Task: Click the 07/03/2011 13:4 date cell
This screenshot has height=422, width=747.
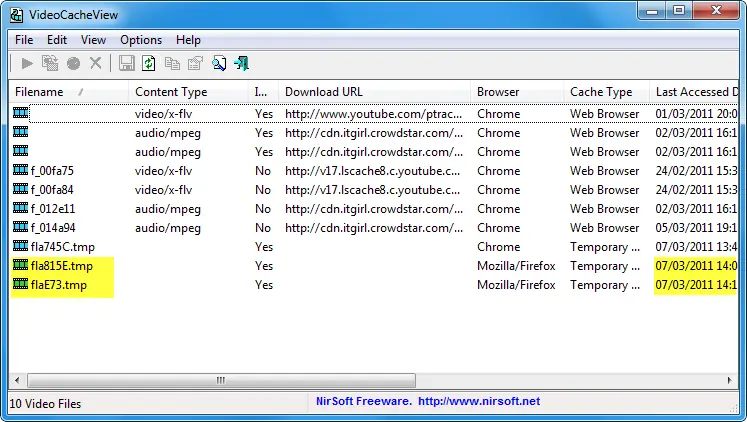Action: click(696, 247)
